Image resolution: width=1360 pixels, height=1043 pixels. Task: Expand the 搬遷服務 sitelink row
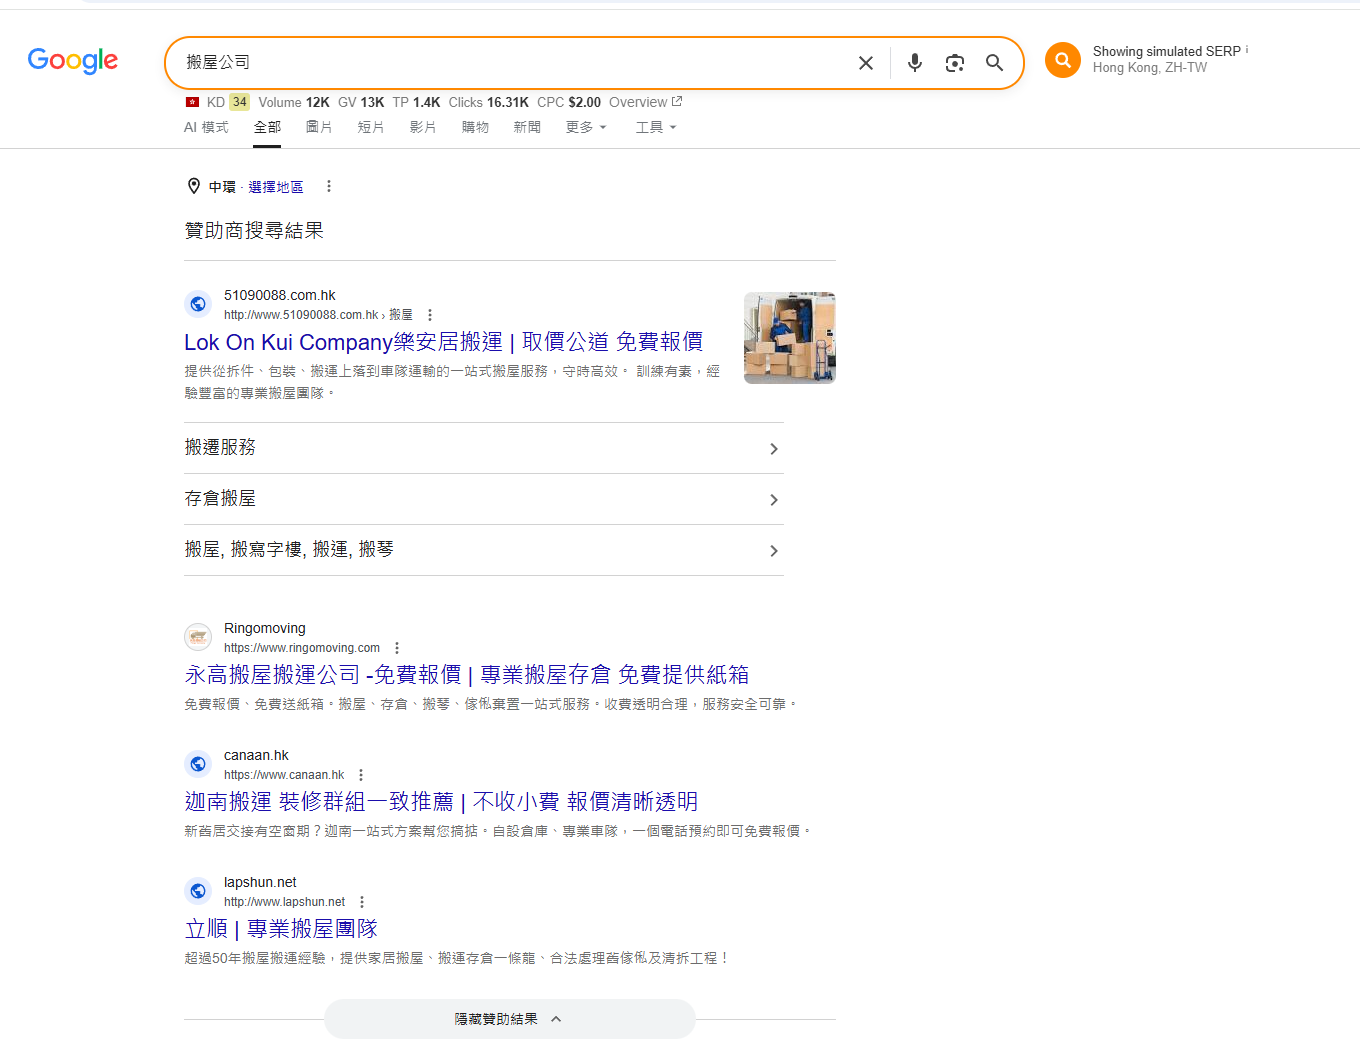click(484, 448)
